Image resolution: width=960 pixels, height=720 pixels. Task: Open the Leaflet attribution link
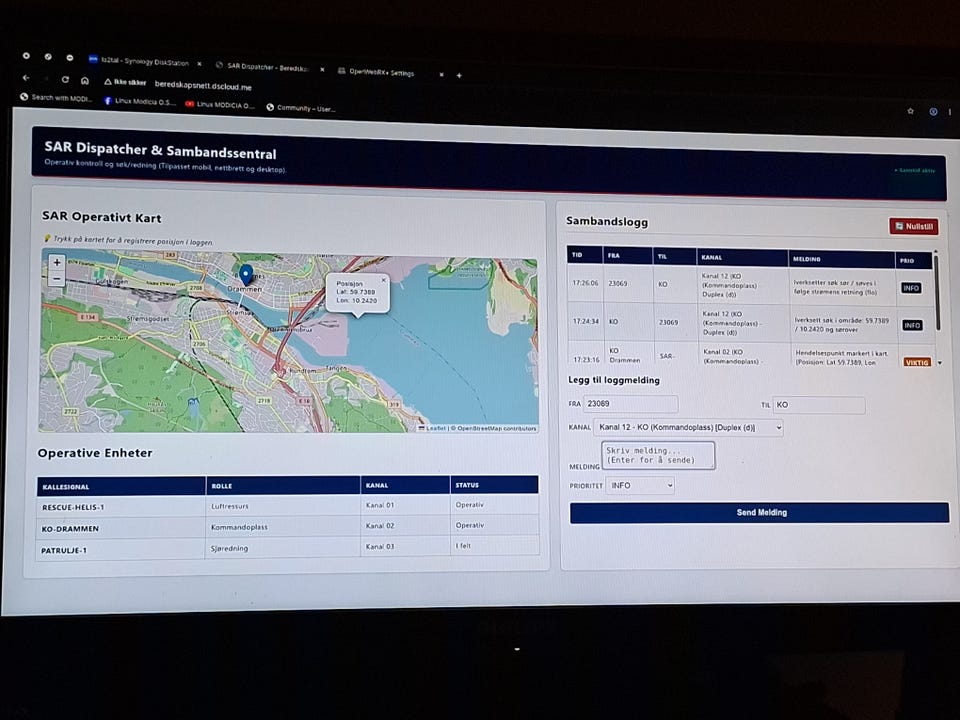(x=435, y=428)
